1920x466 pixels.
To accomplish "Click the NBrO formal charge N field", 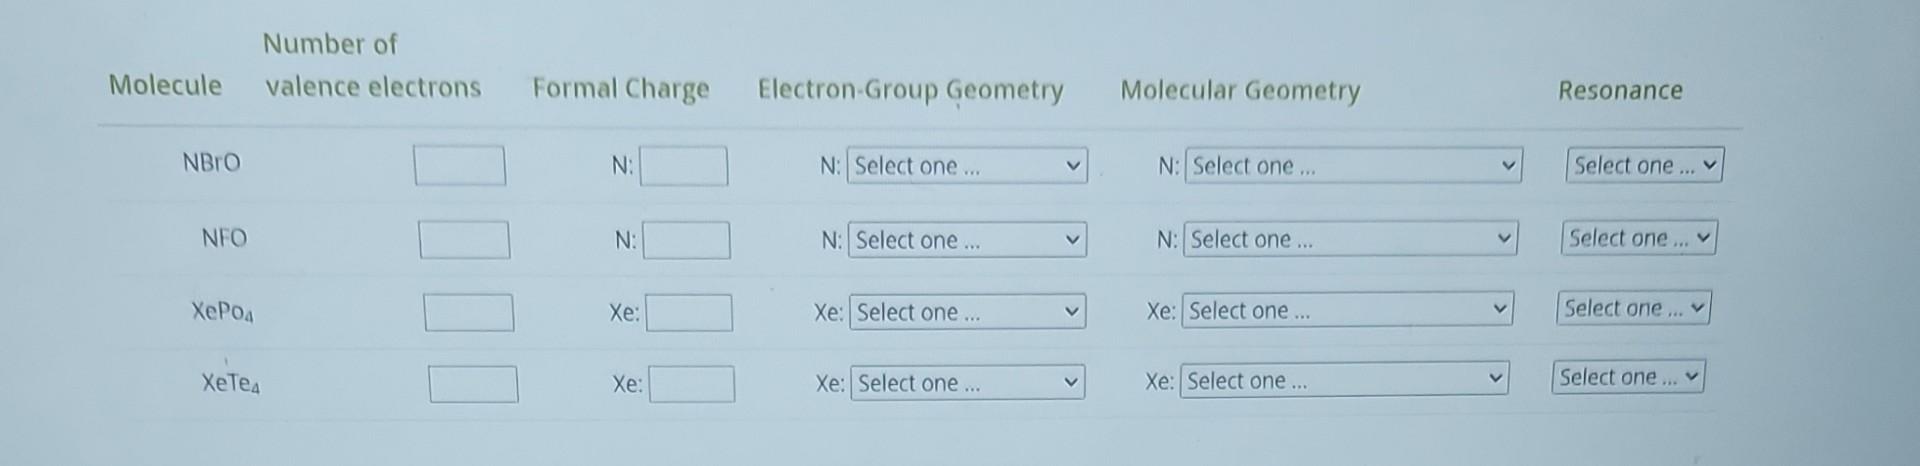I will [x=684, y=166].
